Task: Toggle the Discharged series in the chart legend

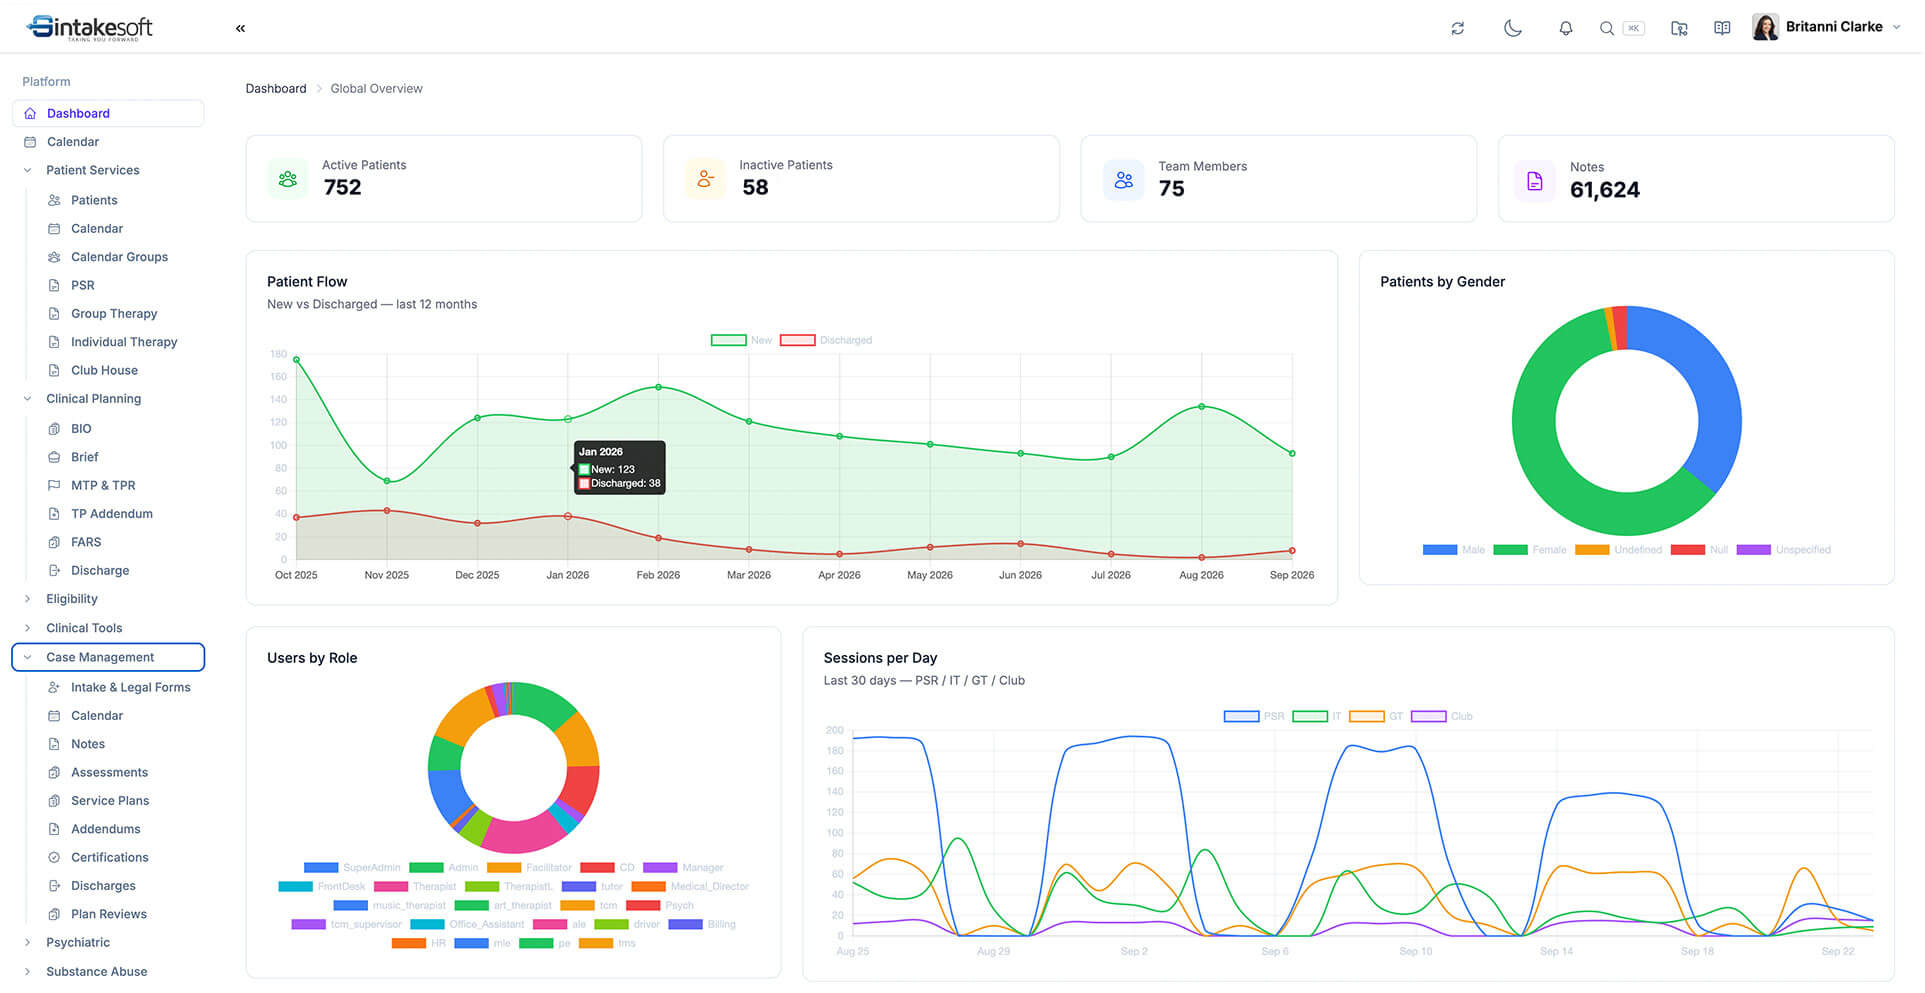Action: 825,340
